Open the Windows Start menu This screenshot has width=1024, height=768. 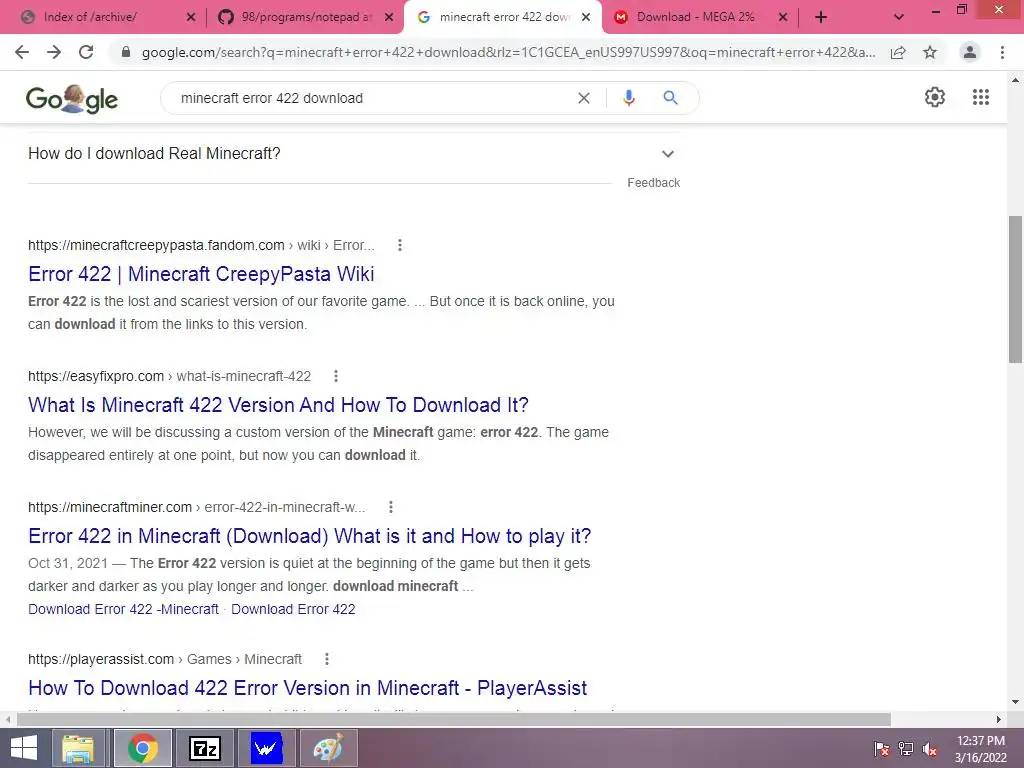click(x=24, y=748)
